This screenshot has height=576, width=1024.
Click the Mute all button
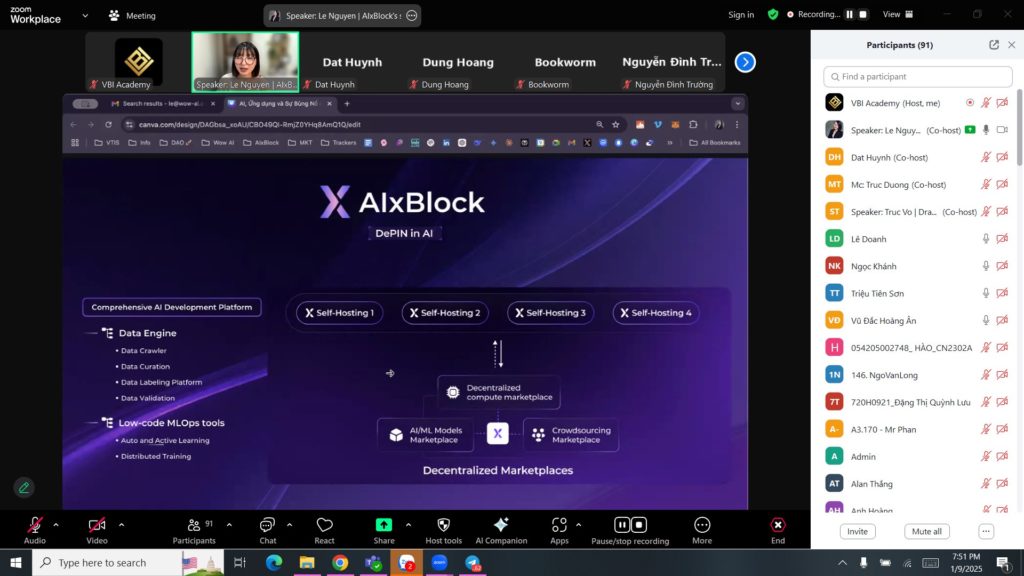926,531
